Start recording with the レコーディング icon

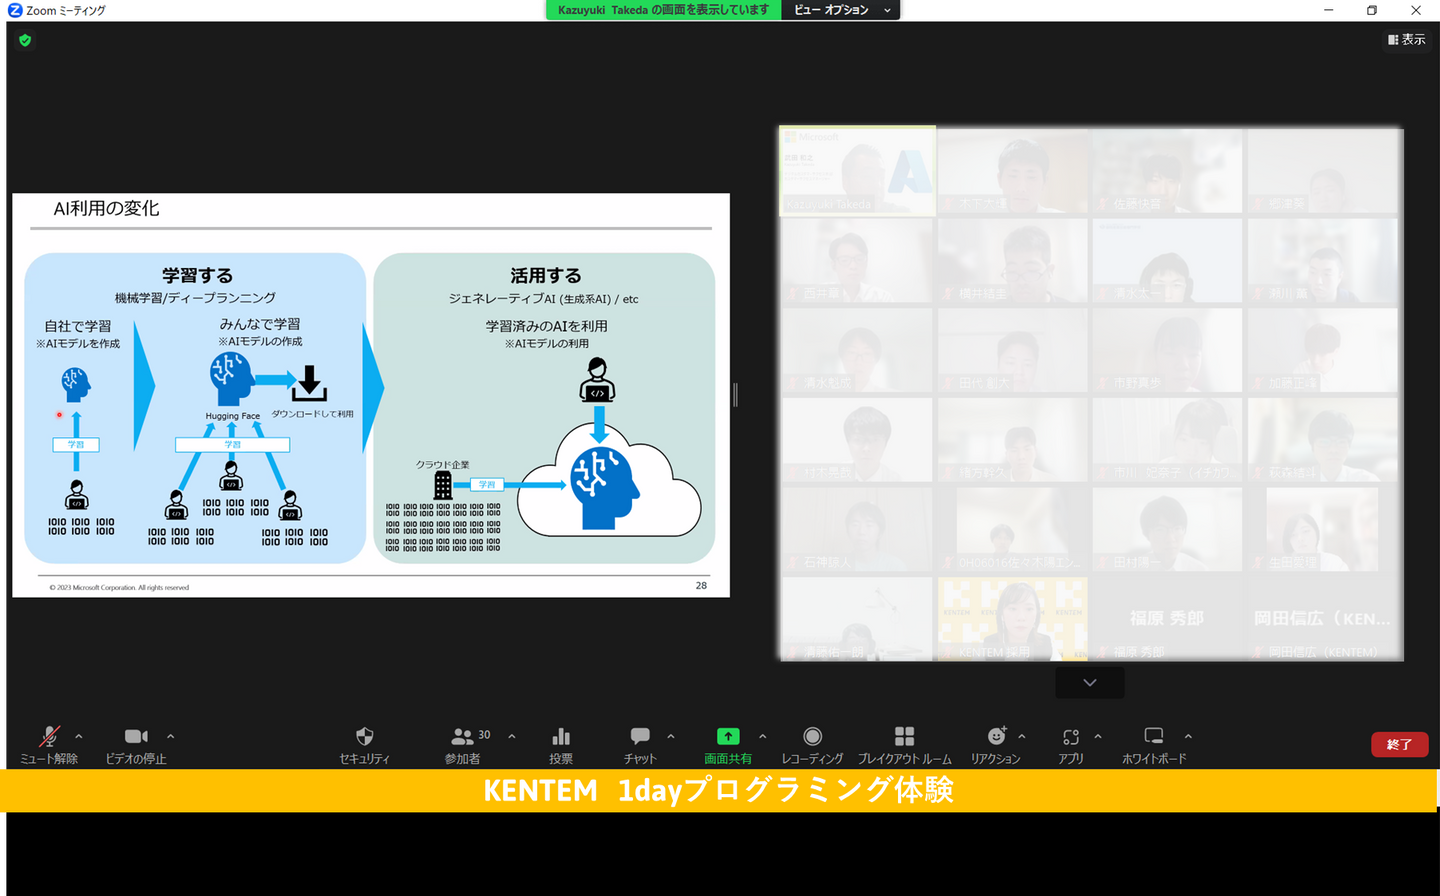pos(812,737)
